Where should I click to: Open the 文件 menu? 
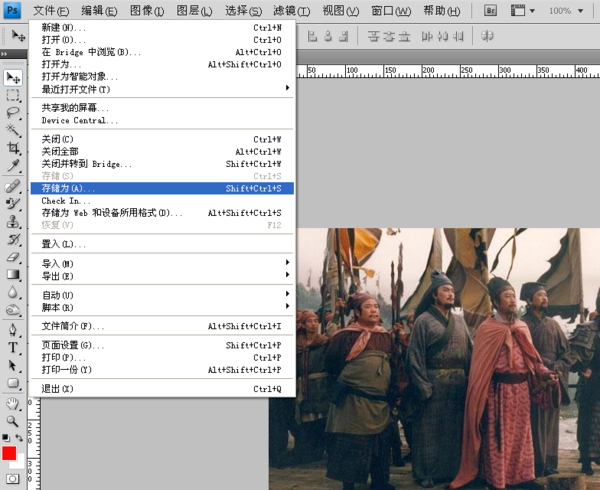(51, 11)
